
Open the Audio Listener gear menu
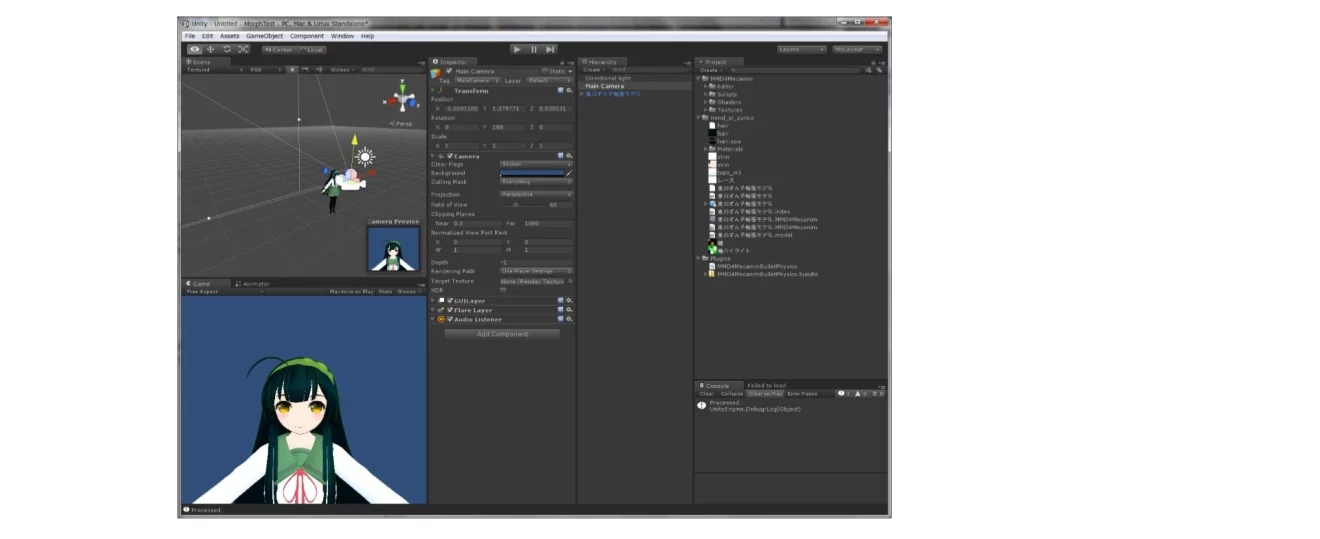click(x=569, y=319)
